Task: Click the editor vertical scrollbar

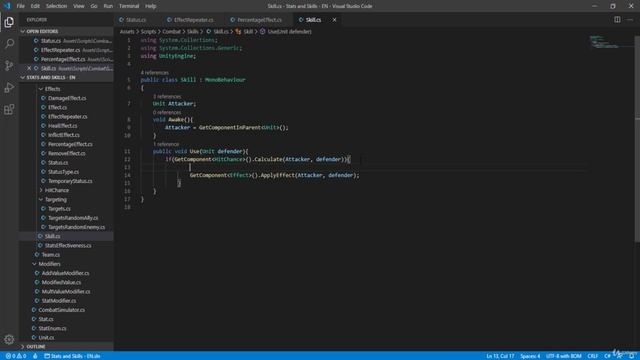Action: click(x=637, y=139)
